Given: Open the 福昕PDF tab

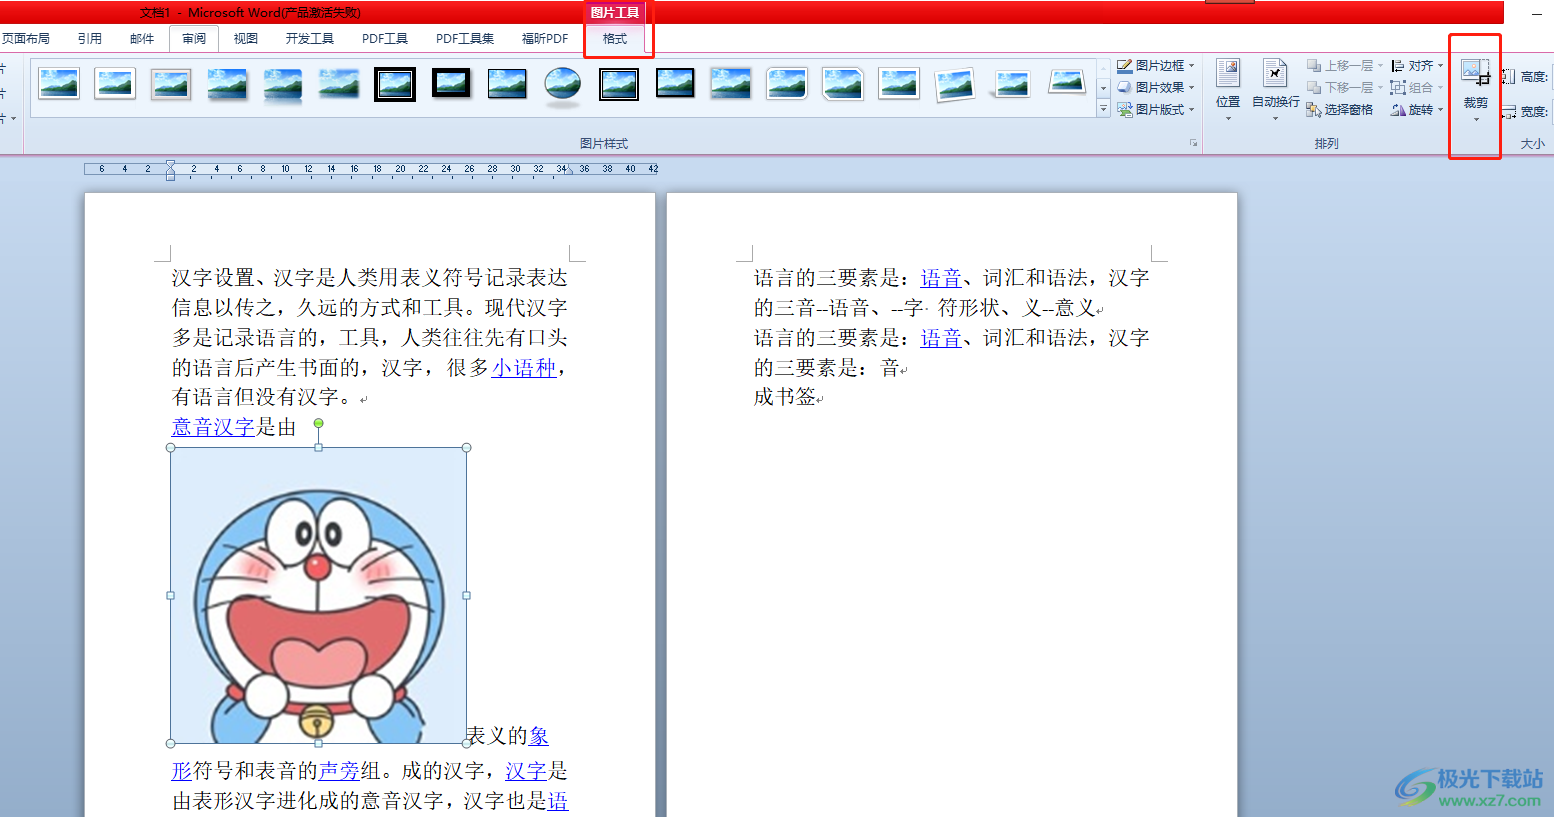Looking at the screenshot, I should click(x=545, y=38).
